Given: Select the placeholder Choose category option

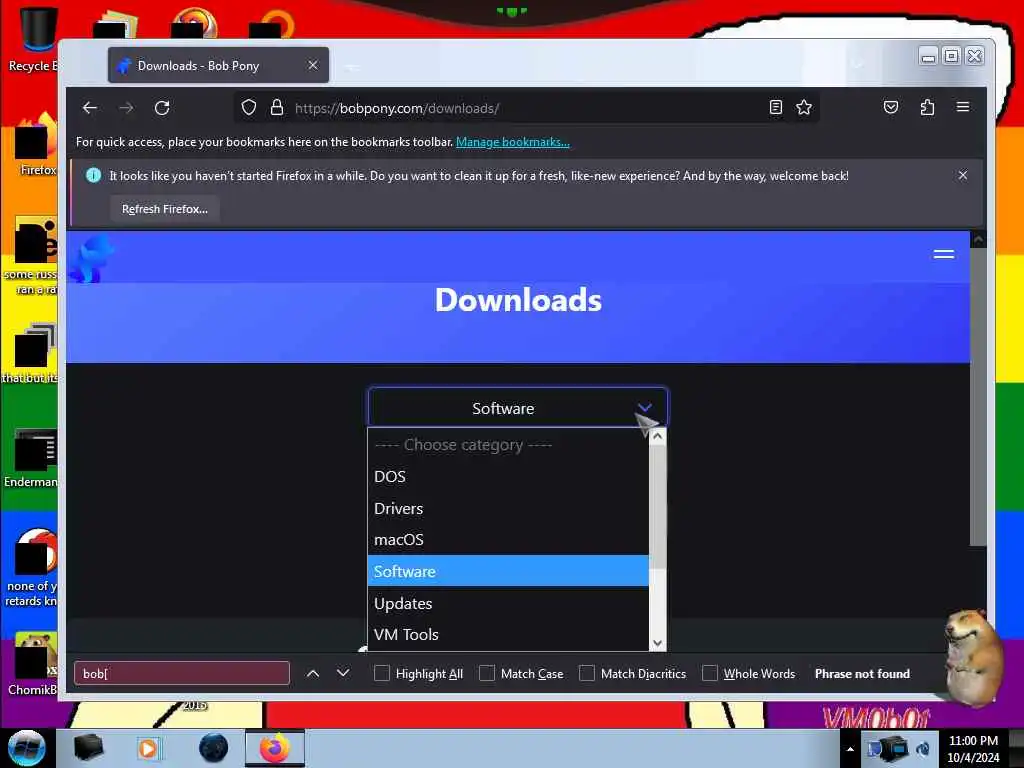Looking at the screenshot, I should [508, 445].
